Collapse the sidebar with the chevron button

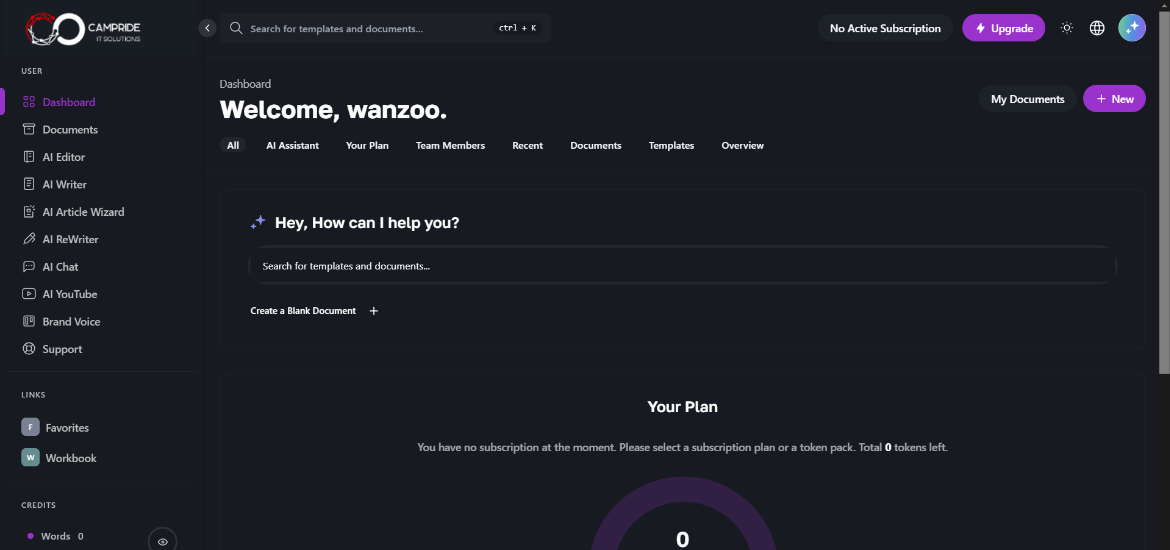tap(207, 28)
